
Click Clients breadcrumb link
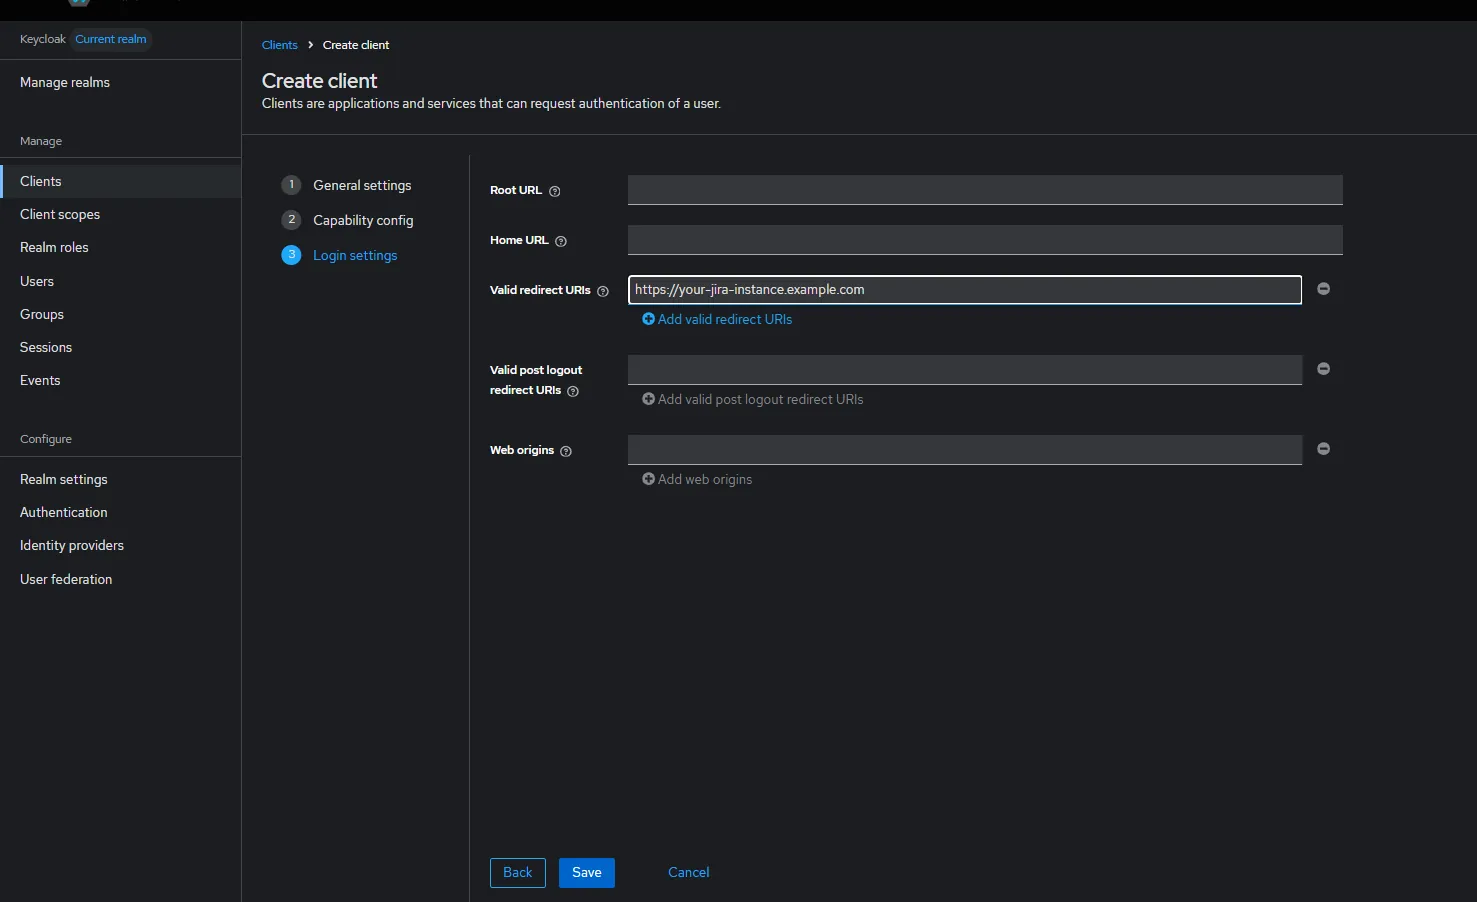pos(280,45)
